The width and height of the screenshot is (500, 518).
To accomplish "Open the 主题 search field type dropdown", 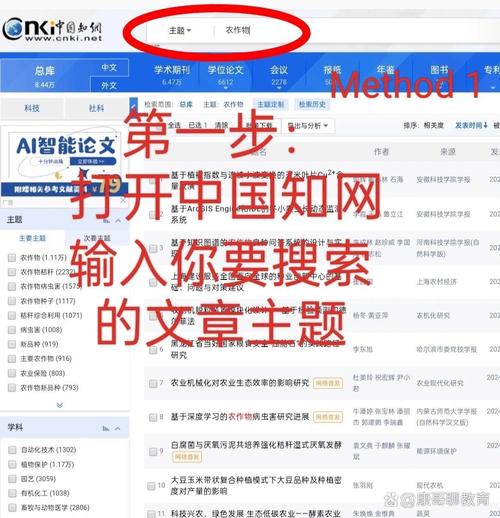I will point(180,31).
